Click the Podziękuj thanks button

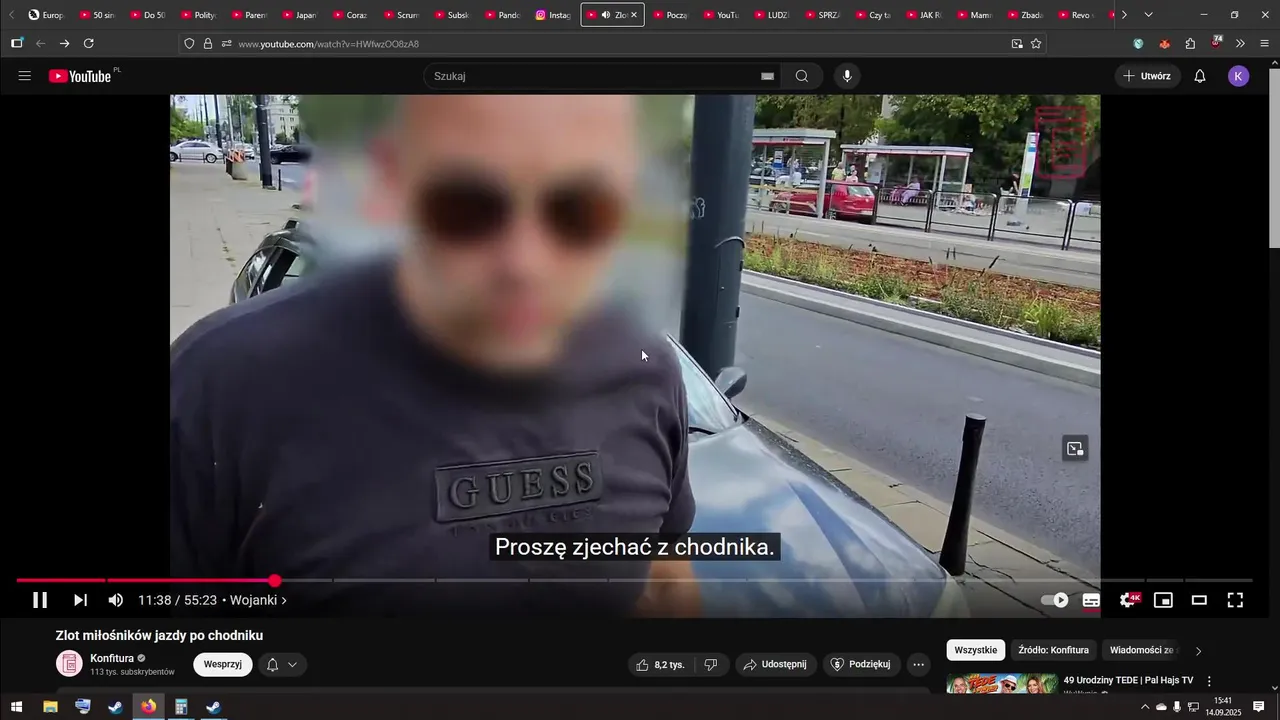[x=862, y=664]
